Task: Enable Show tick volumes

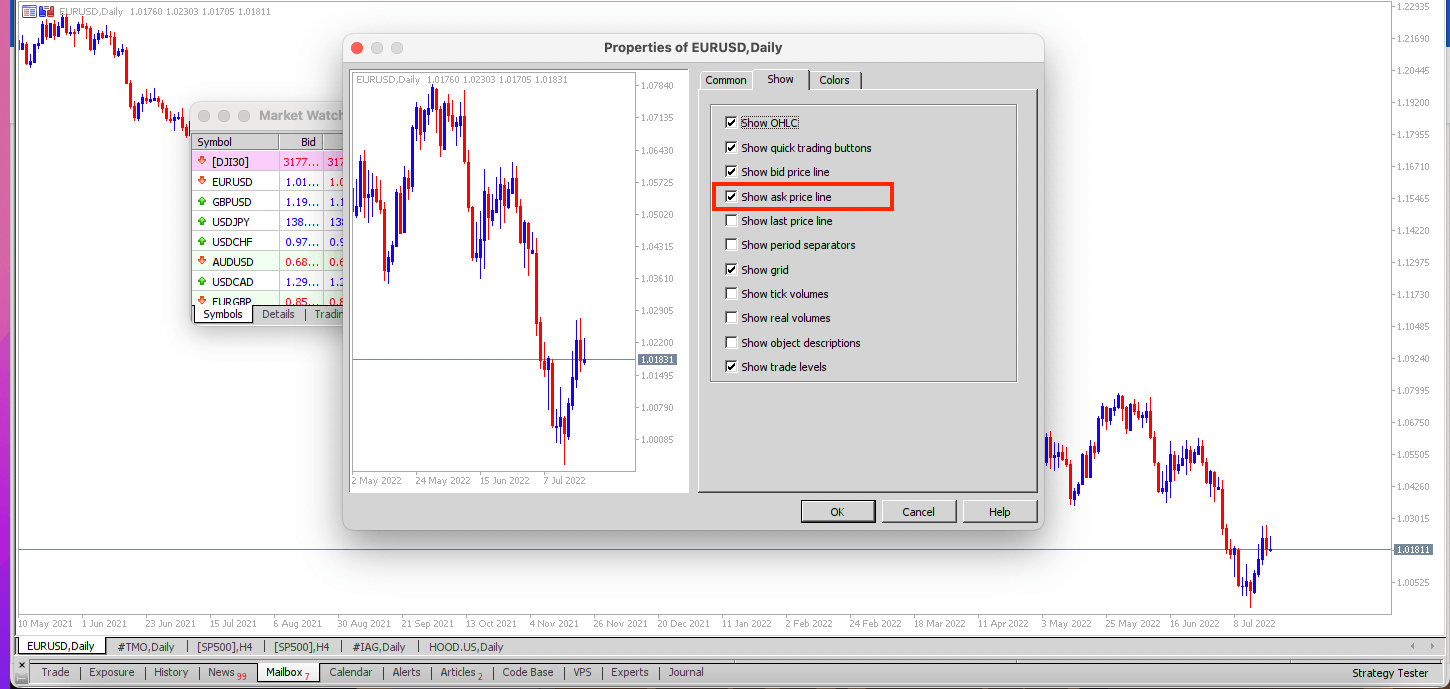Action: [731, 294]
